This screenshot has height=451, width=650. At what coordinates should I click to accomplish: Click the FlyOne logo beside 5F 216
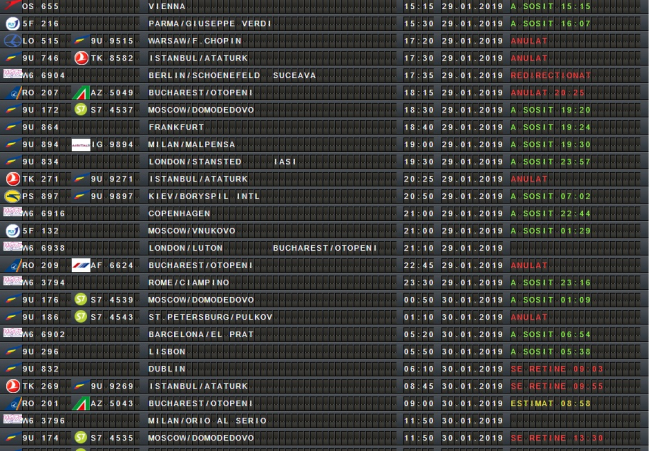pyautogui.click(x=12, y=24)
